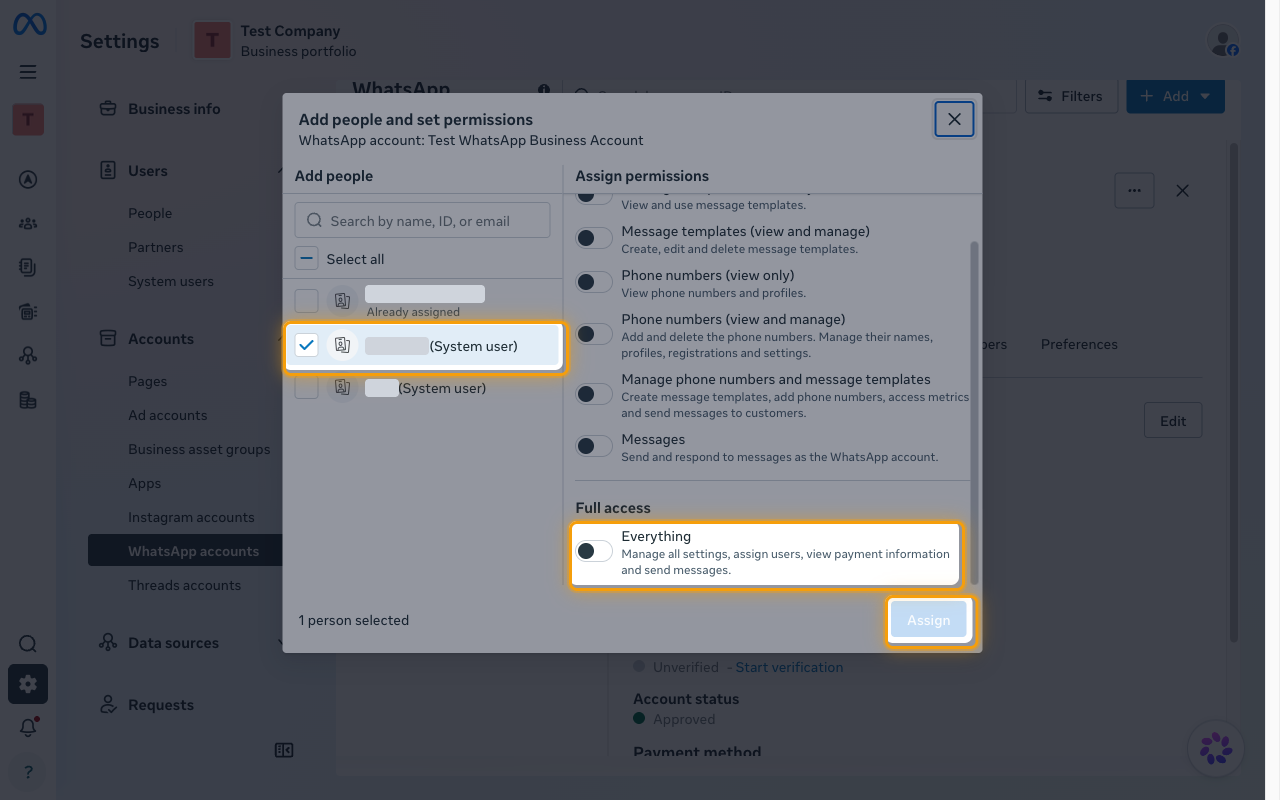Enable Message templates (view and manage) toggle
This screenshot has width=1280, height=800.
tap(594, 238)
